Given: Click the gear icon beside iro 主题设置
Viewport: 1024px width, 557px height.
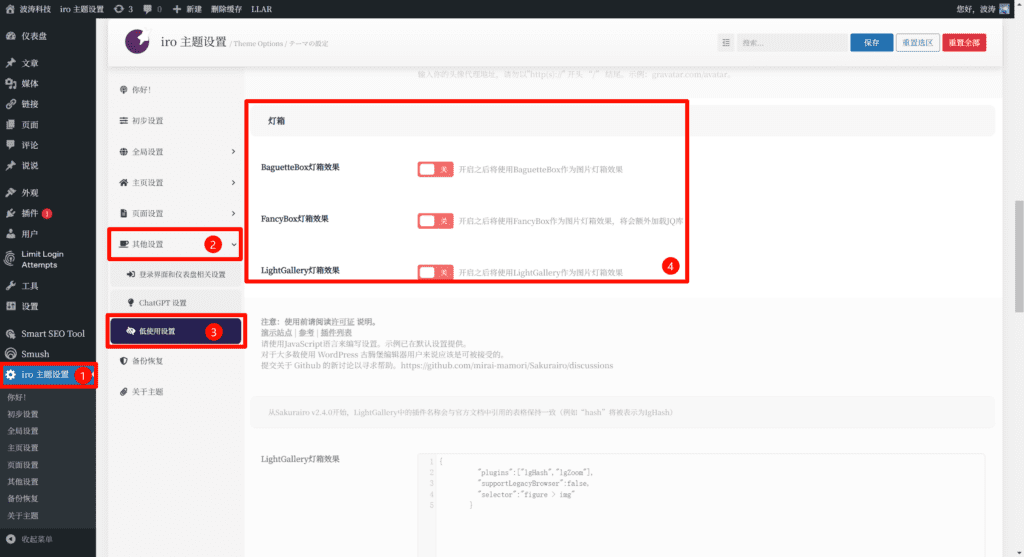Looking at the screenshot, I should tap(10, 375).
